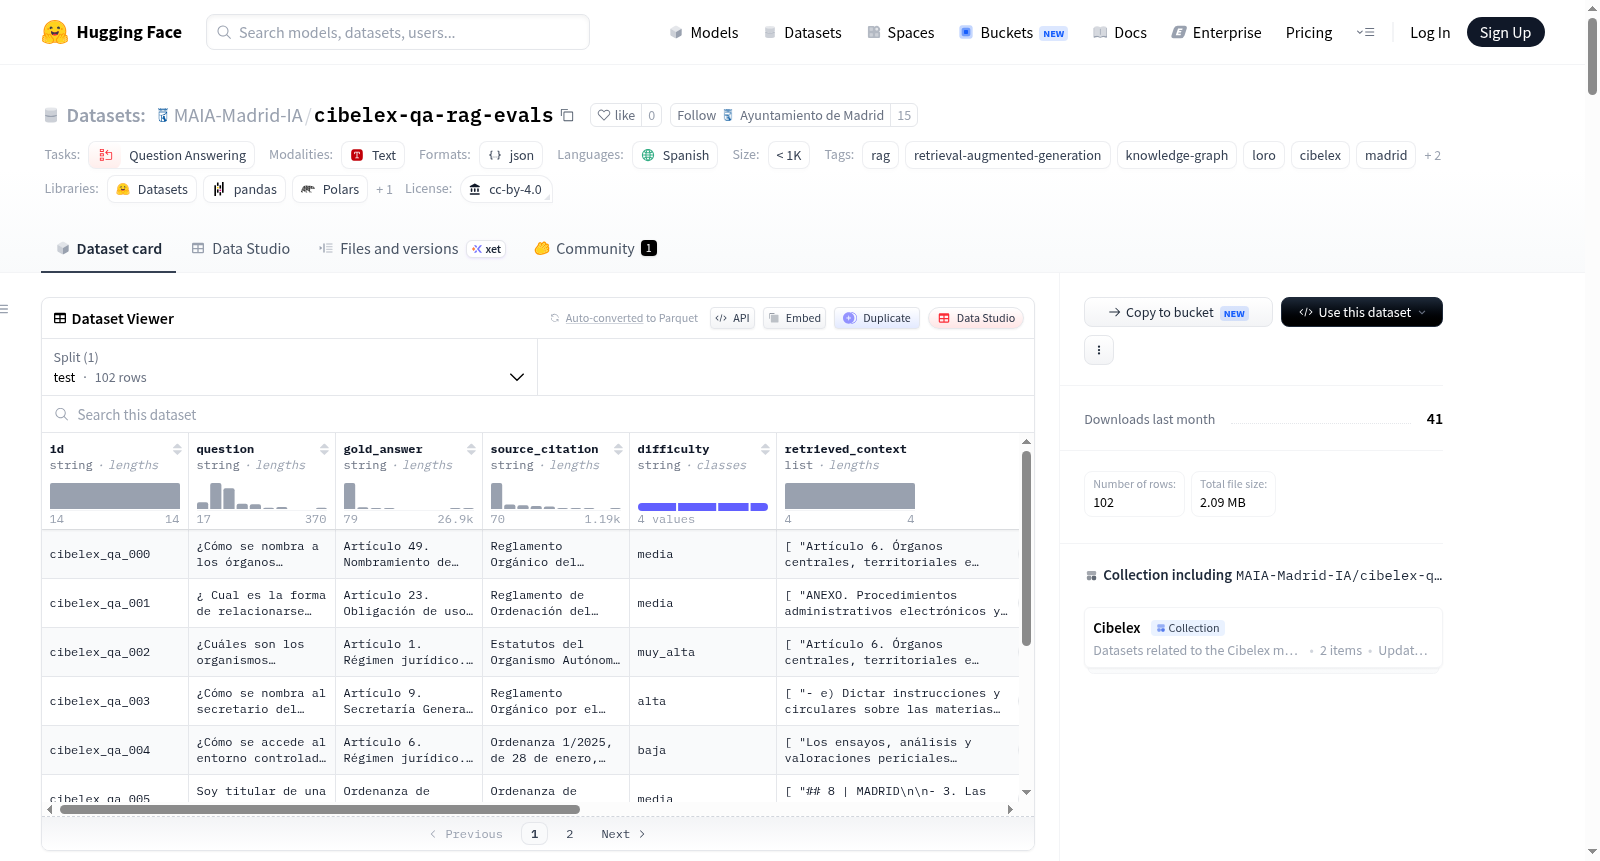This screenshot has height=861, width=1600.
Task: Go to Models in the navigation
Action: (x=704, y=32)
